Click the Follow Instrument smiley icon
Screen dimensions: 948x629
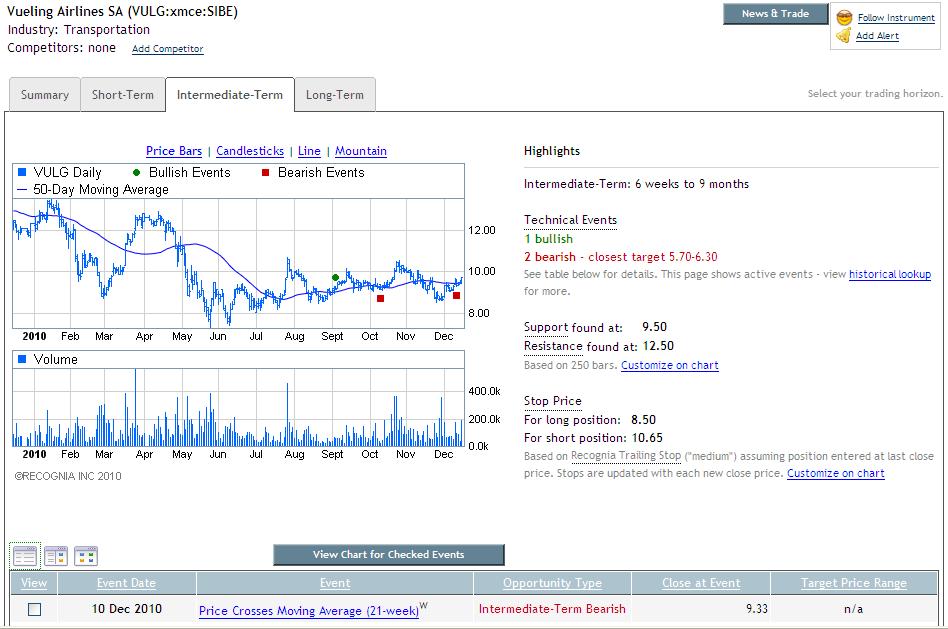tap(844, 17)
